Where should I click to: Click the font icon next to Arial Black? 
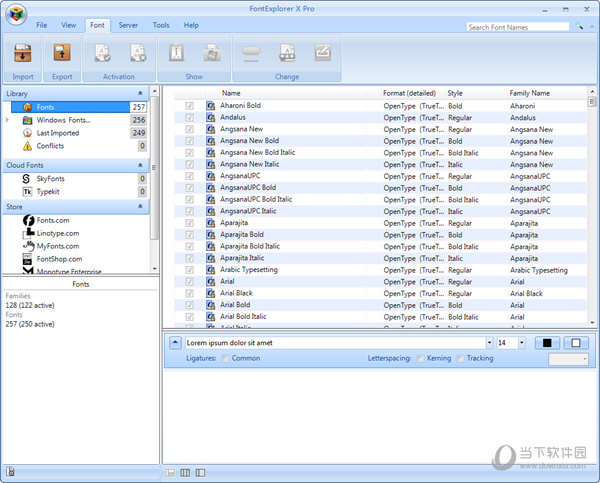pyautogui.click(x=210, y=294)
